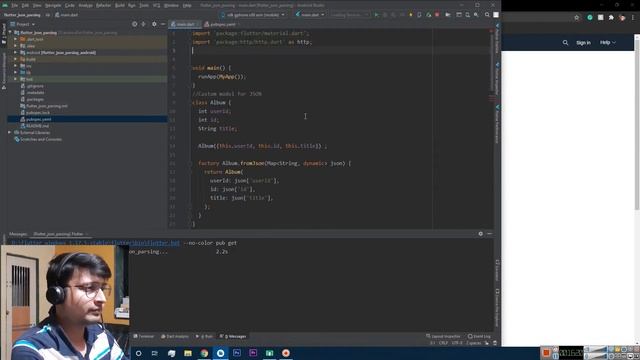640x360 pixels.
Task: Click the Windows Cortana search circle
Action: [138, 353]
